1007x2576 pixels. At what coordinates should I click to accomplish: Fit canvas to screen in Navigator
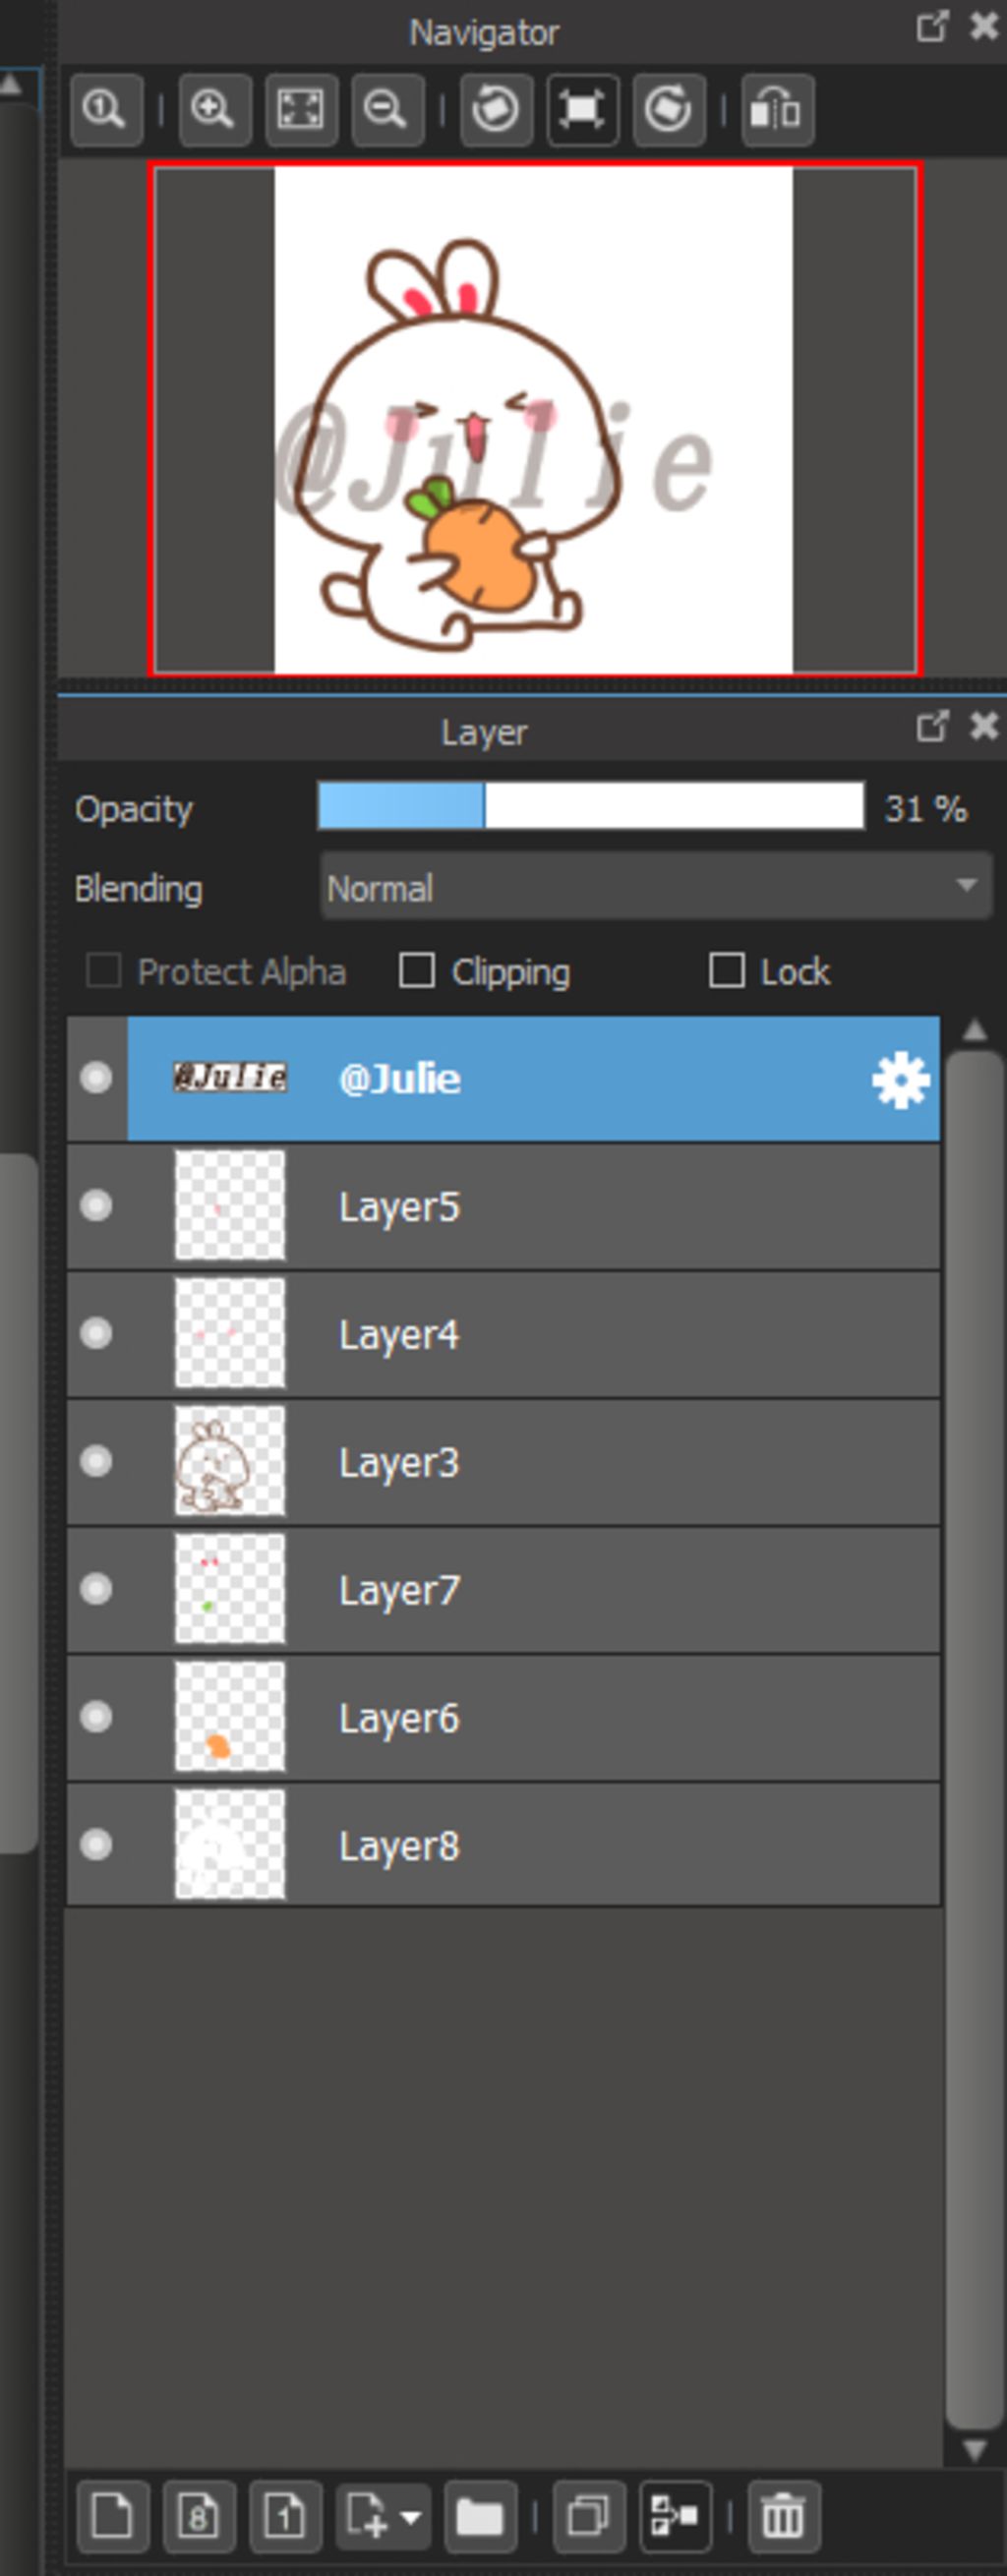(300, 109)
